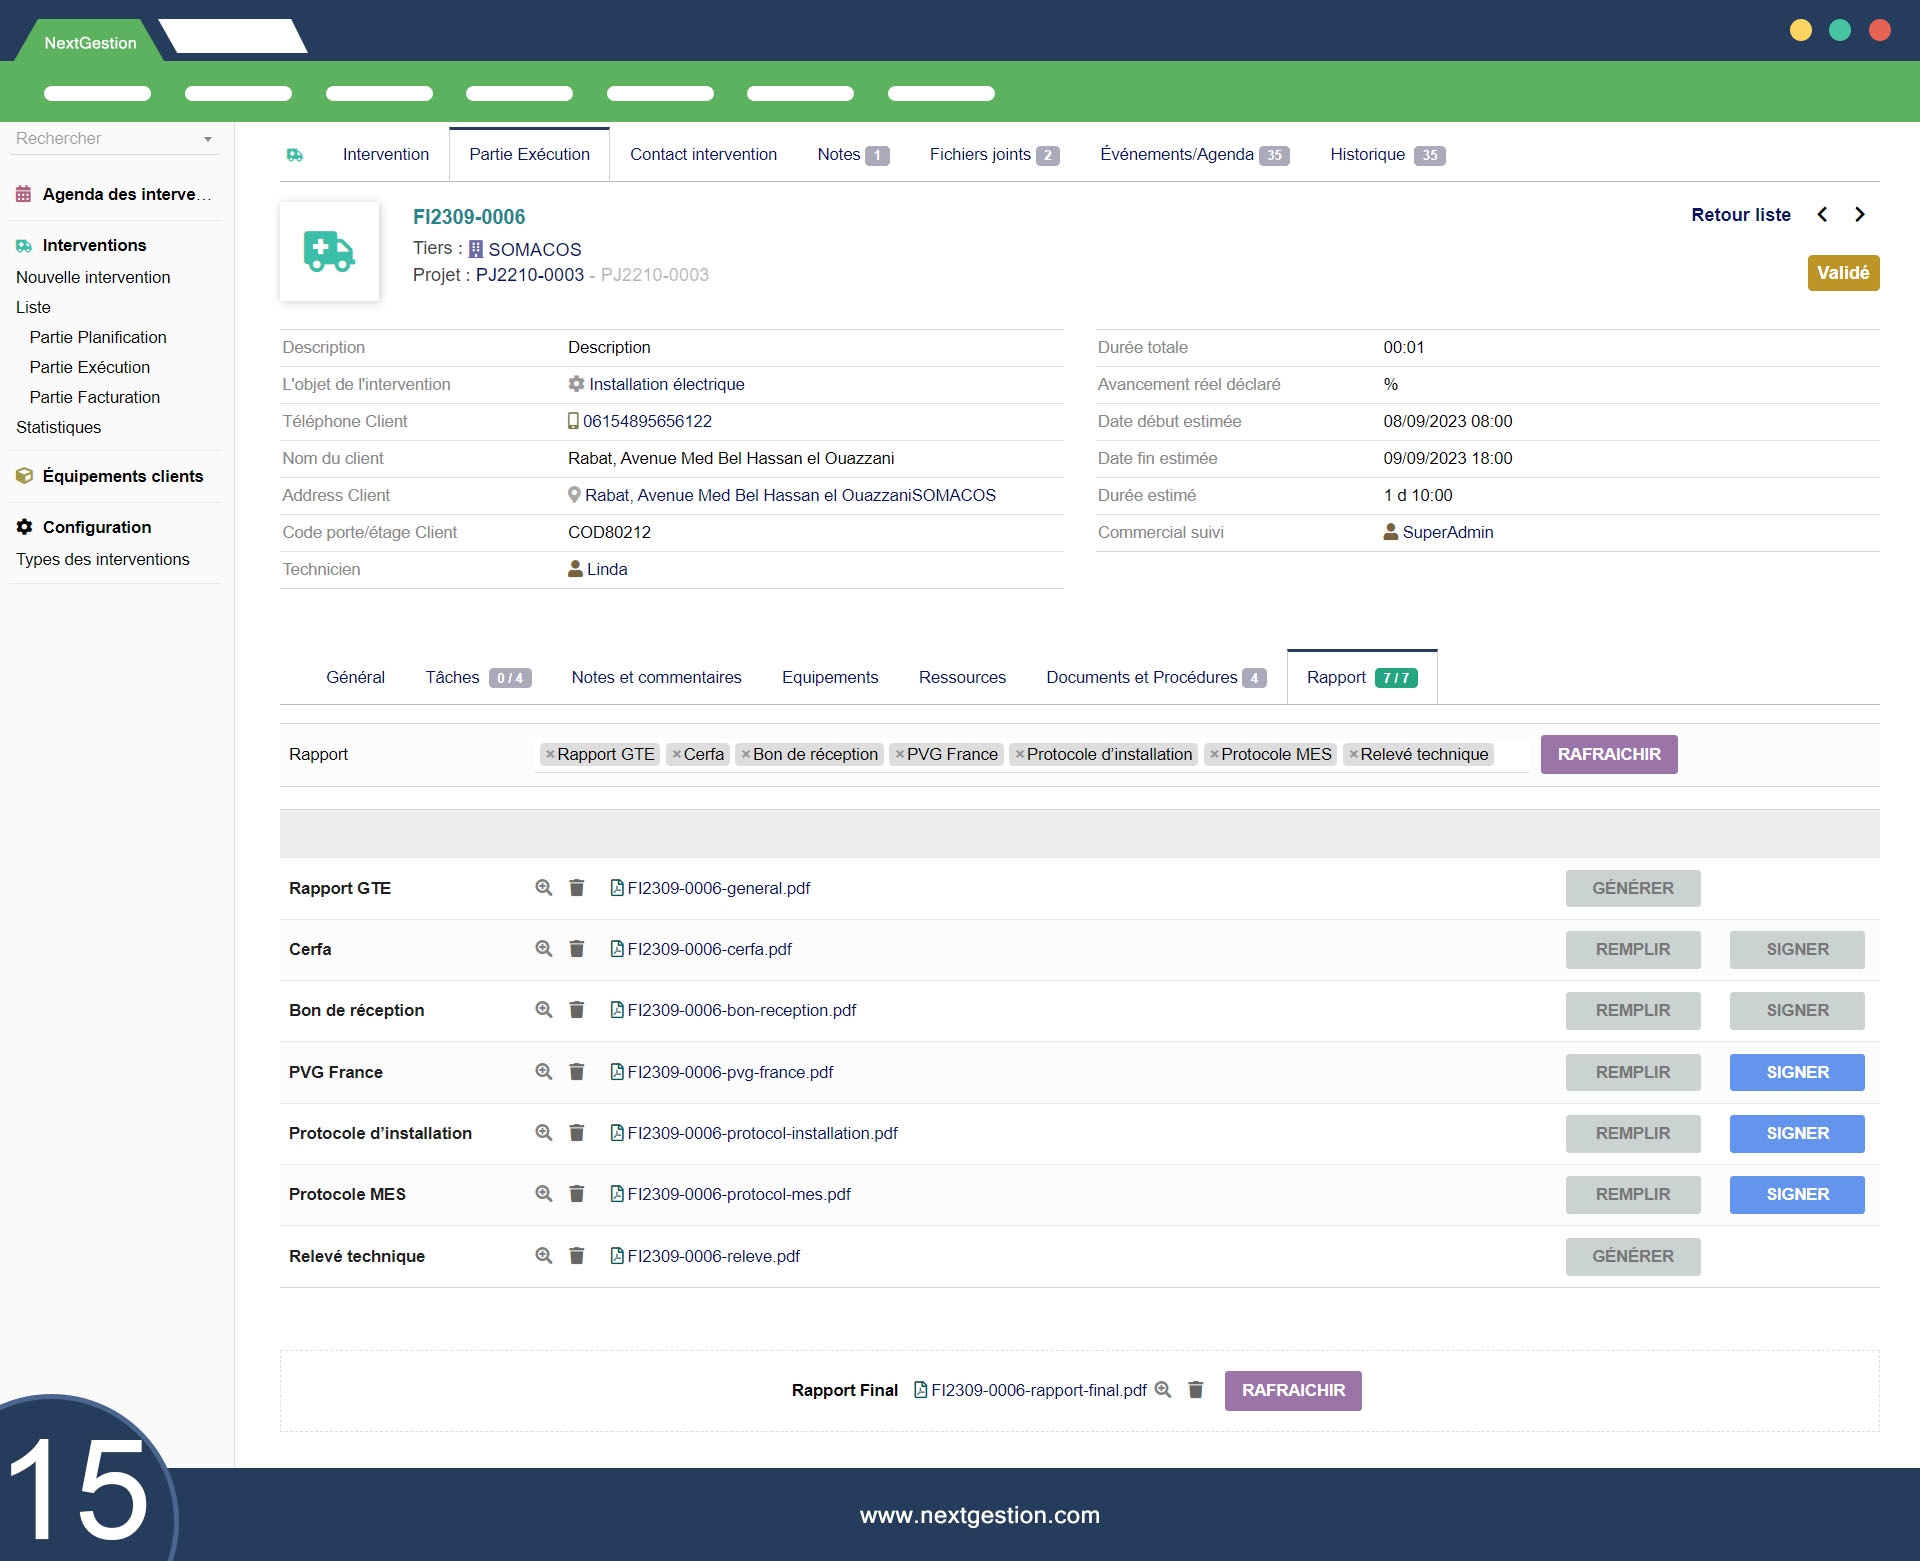
Task: Preview the Rapport Final with magnifier
Action: tap(1163, 1390)
